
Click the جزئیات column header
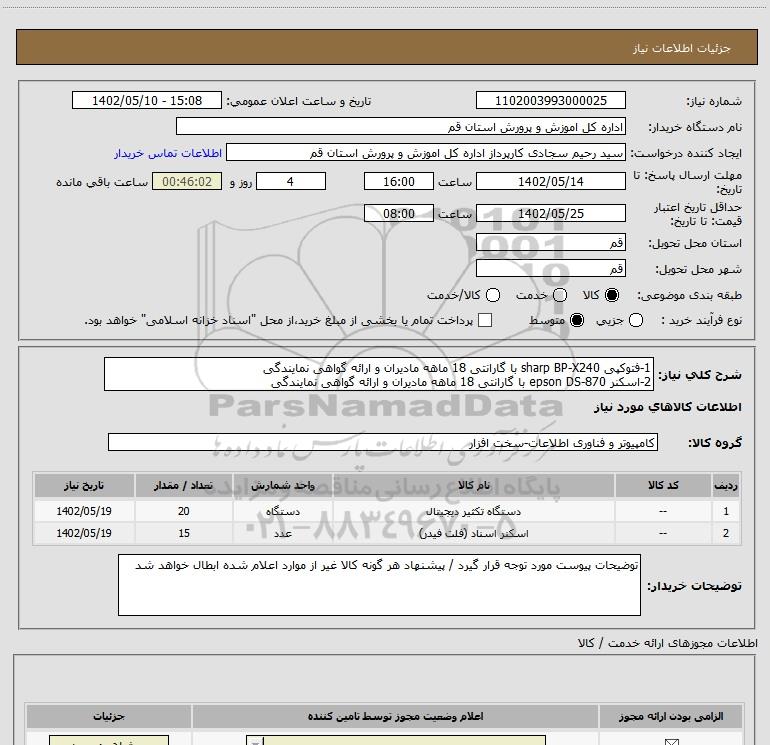pyautogui.click(x=109, y=717)
